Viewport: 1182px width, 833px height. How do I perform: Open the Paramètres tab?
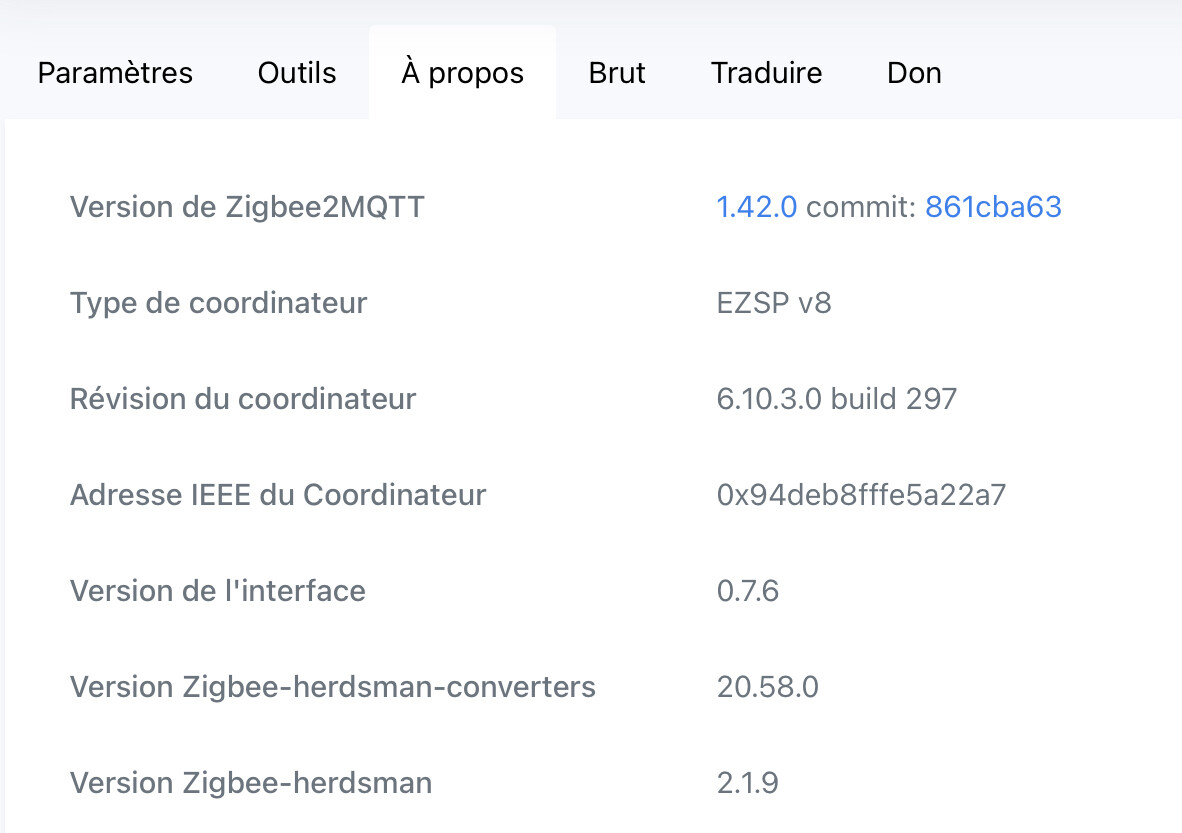click(115, 73)
